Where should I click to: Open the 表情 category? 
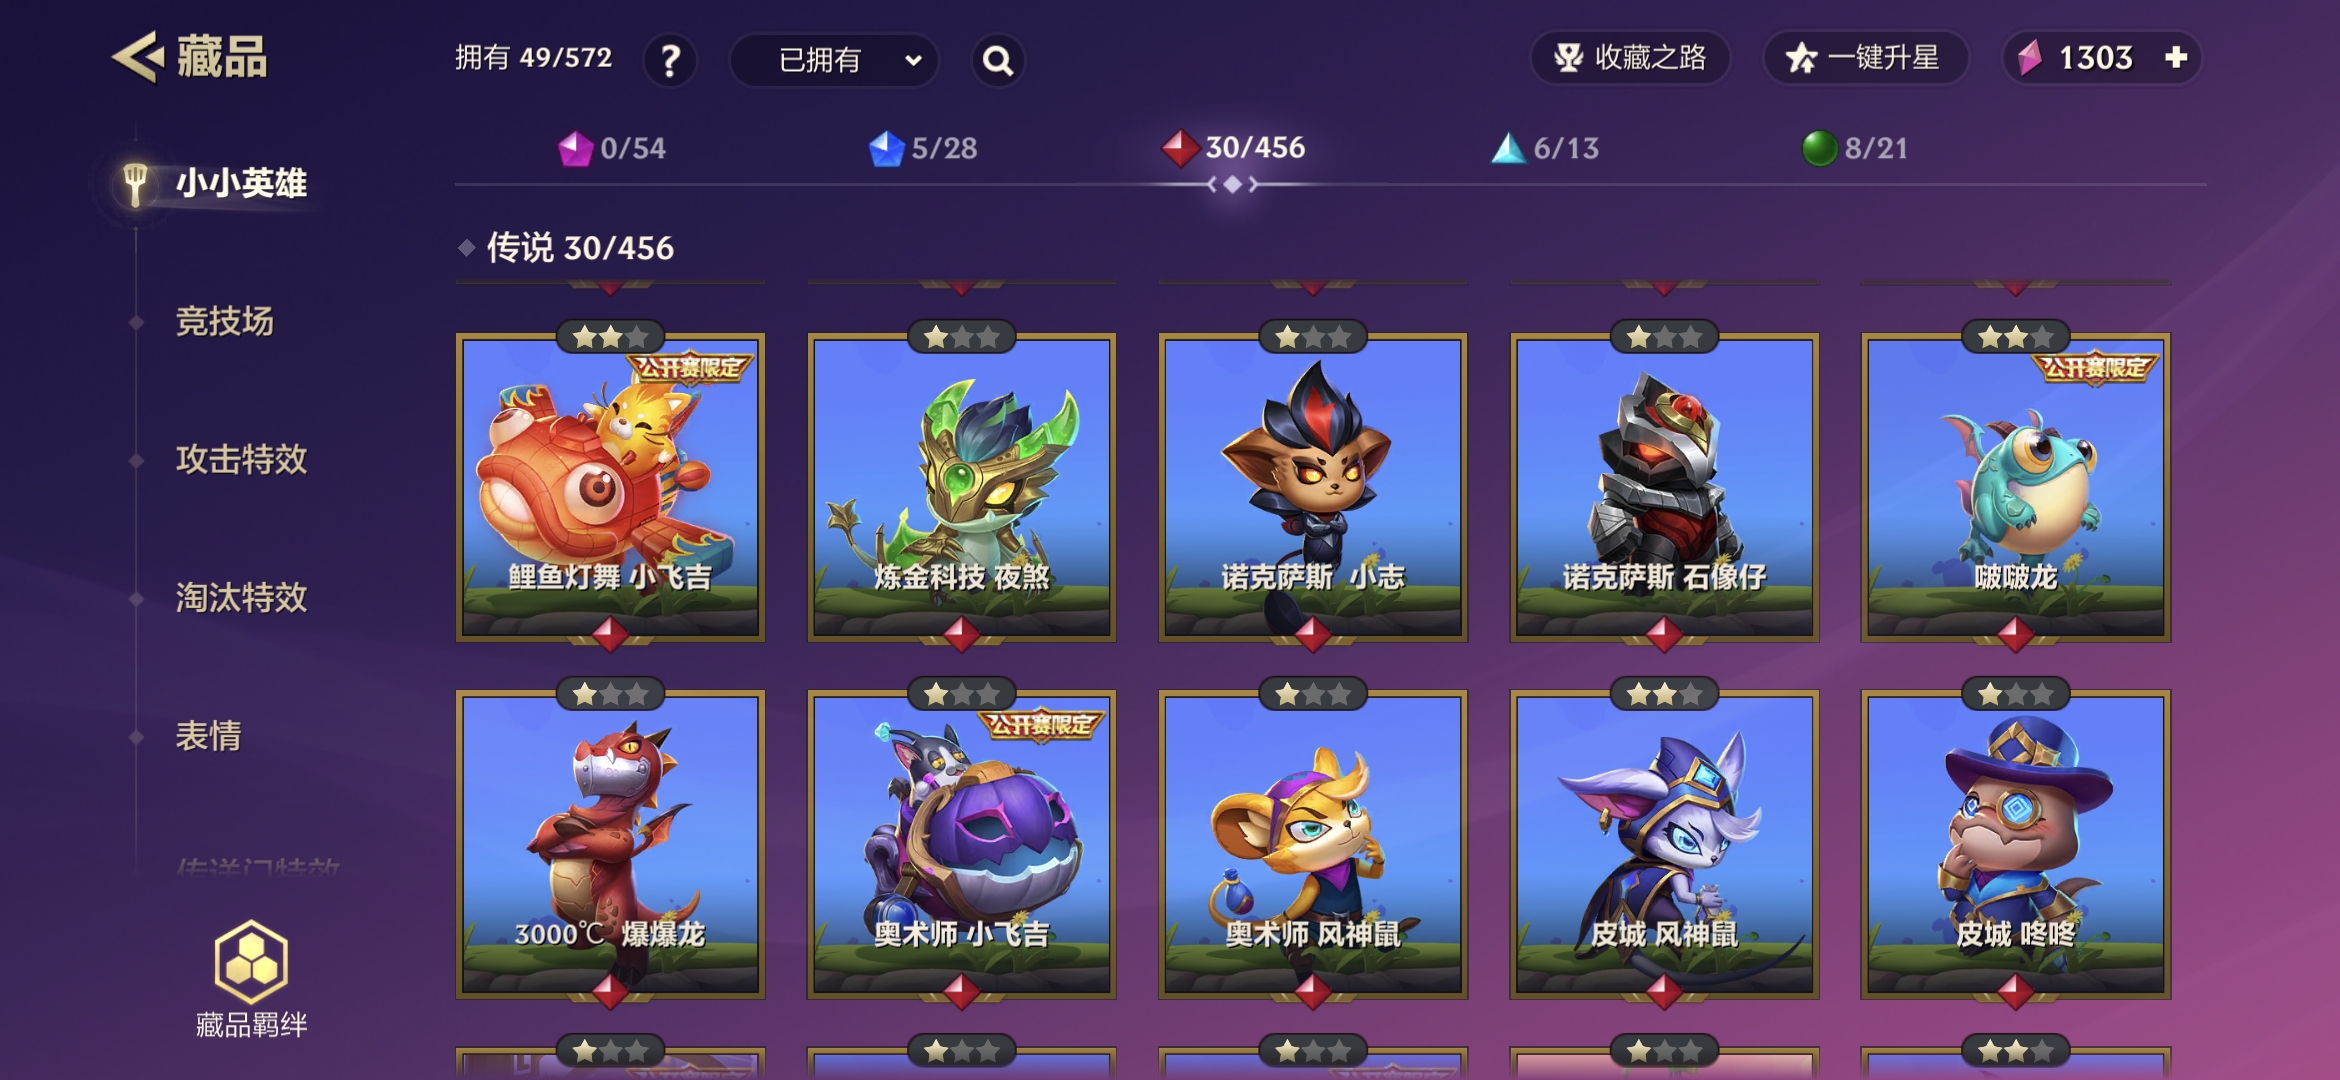point(208,736)
